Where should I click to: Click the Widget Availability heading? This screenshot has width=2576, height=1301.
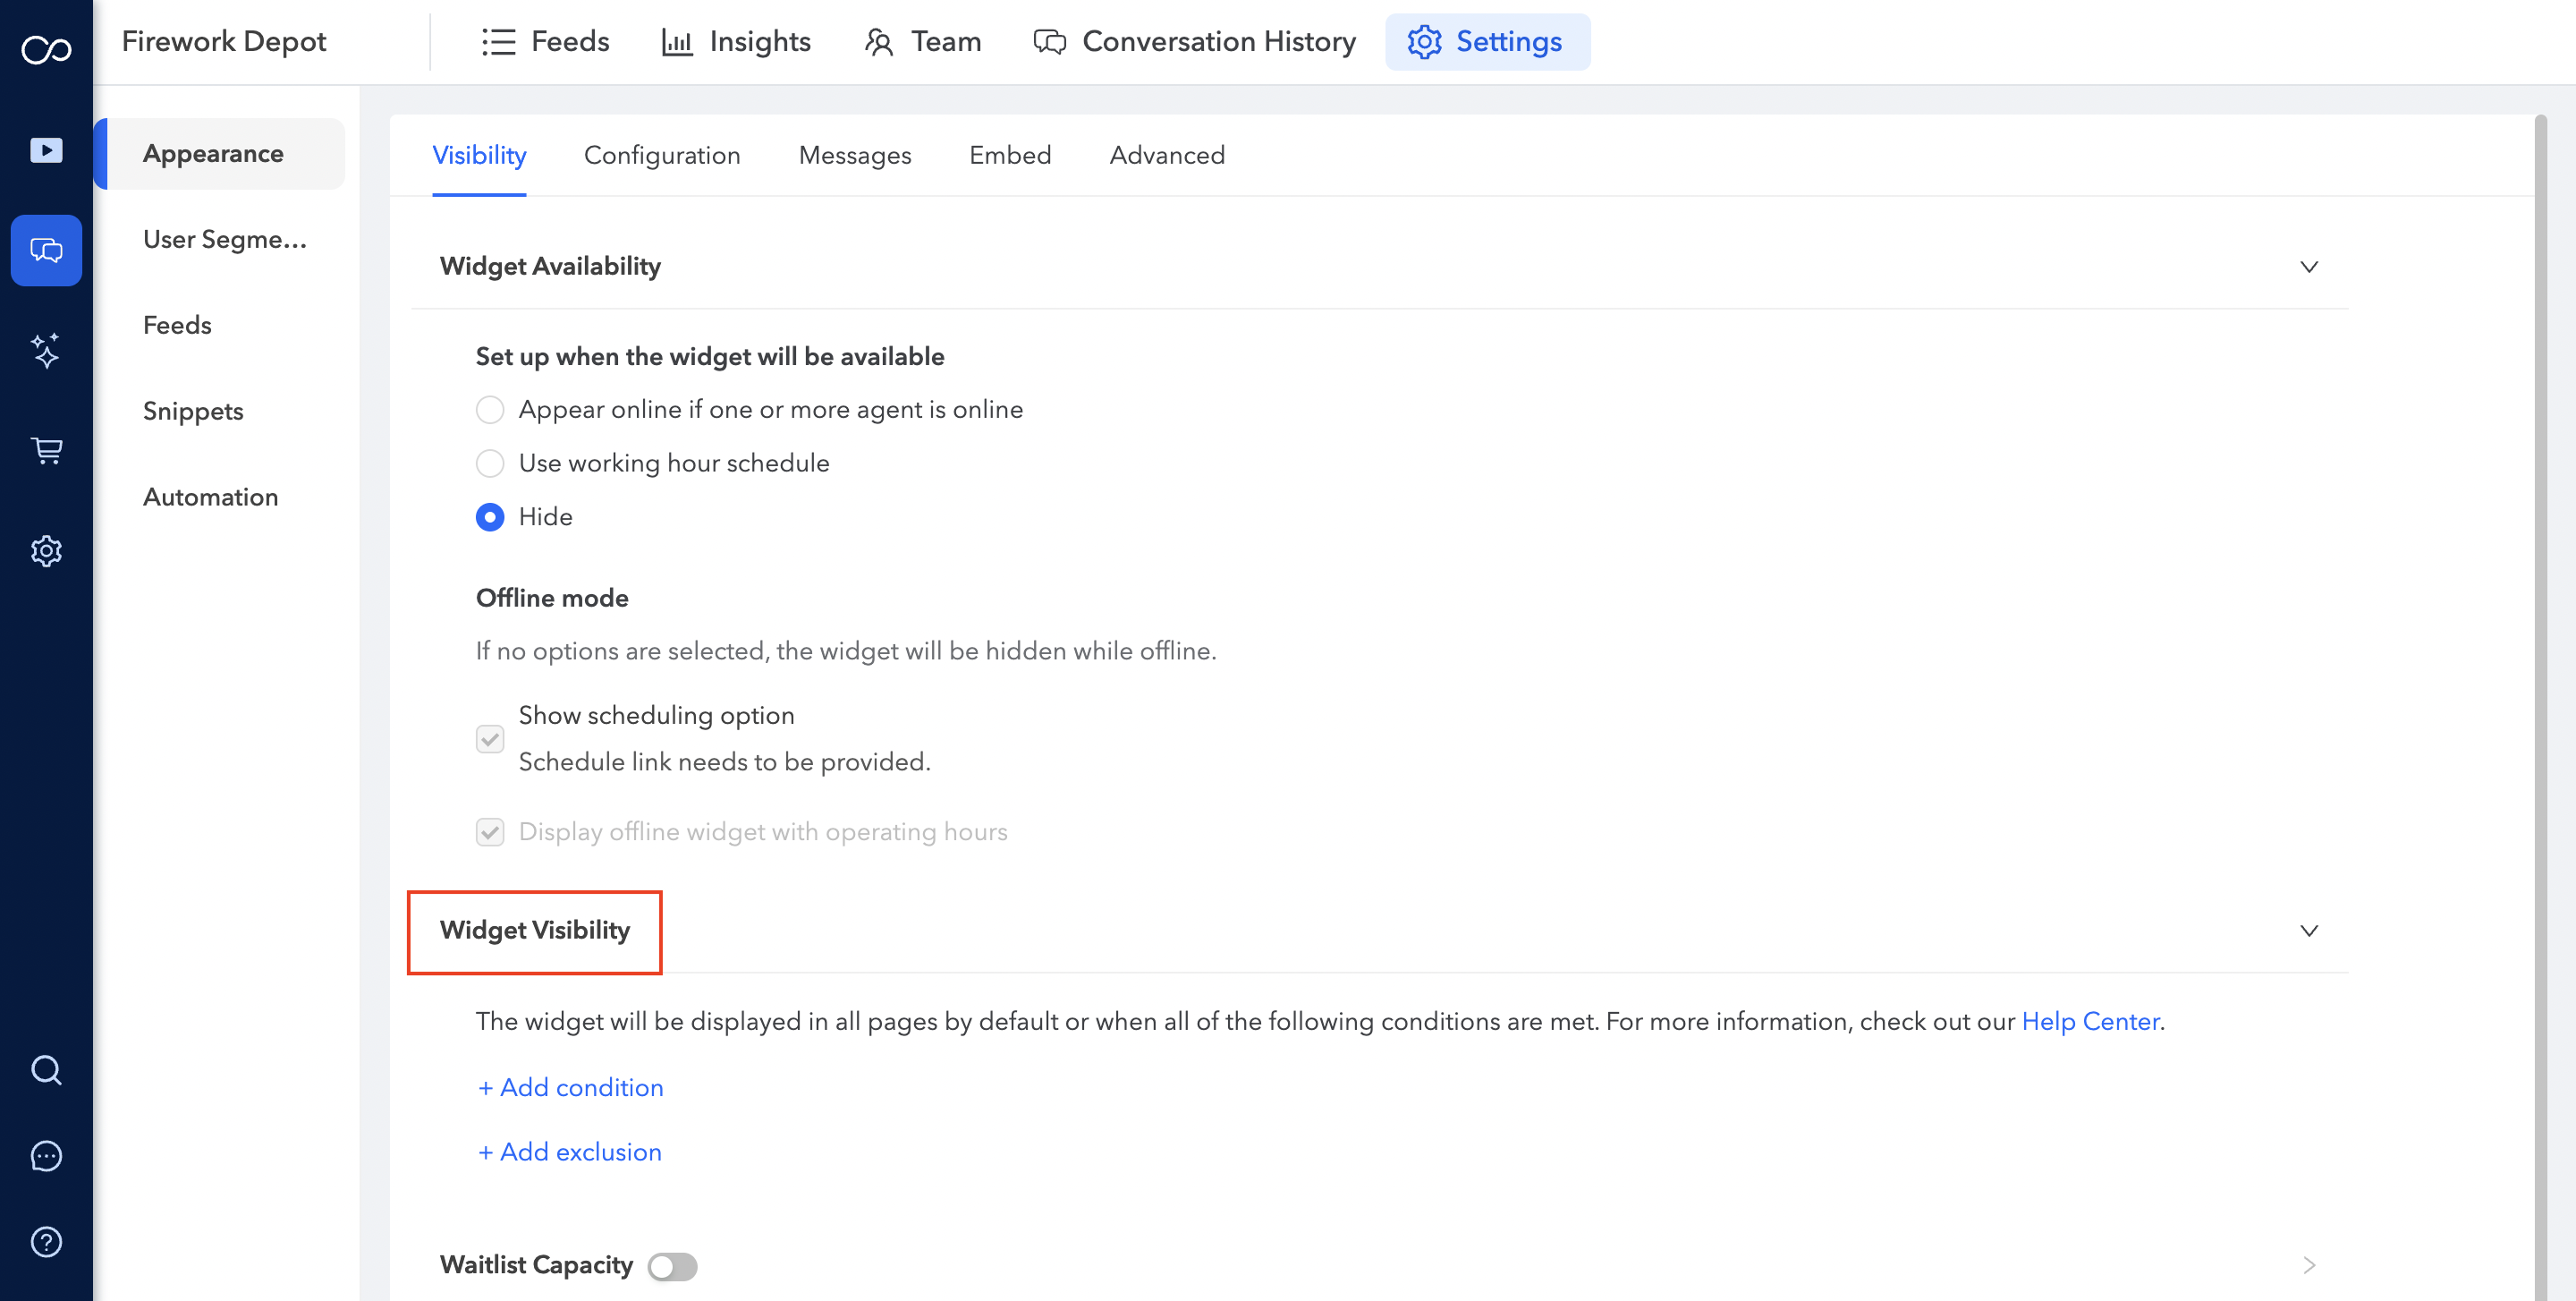[x=550, y=267]
